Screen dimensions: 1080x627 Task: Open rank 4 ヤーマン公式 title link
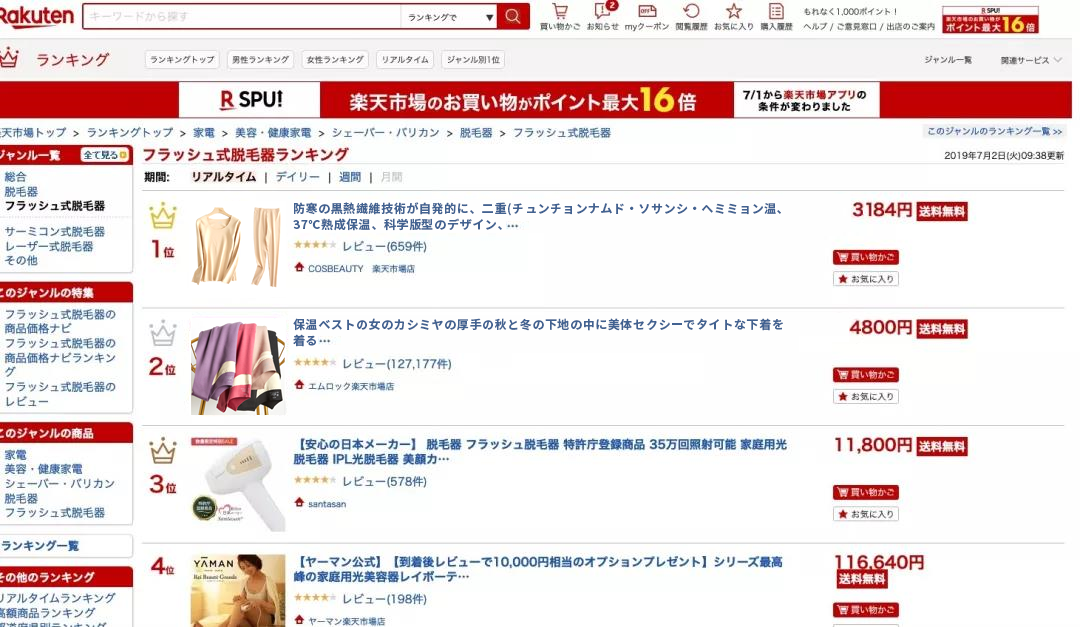538,569
